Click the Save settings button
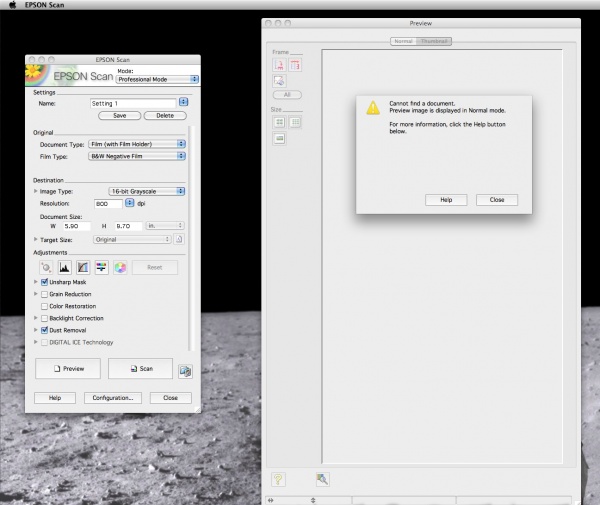600x505 pixels. [119, 116]
